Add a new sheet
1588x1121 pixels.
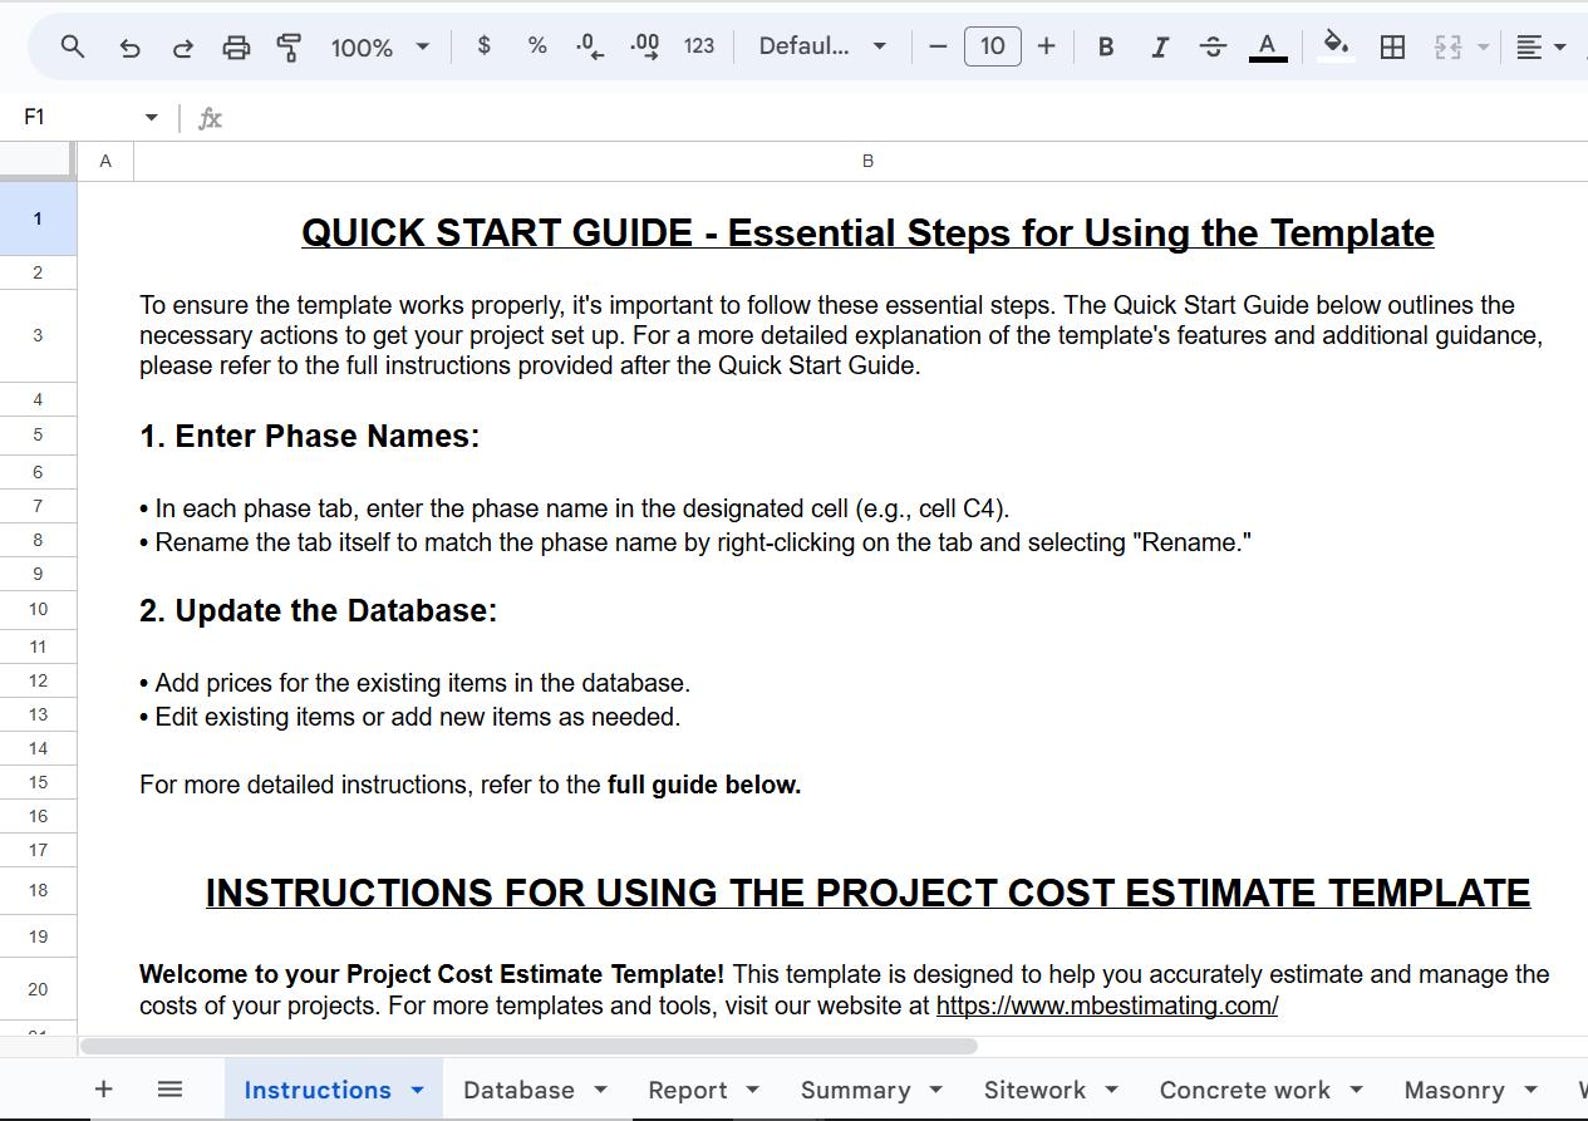[103, 1089]
